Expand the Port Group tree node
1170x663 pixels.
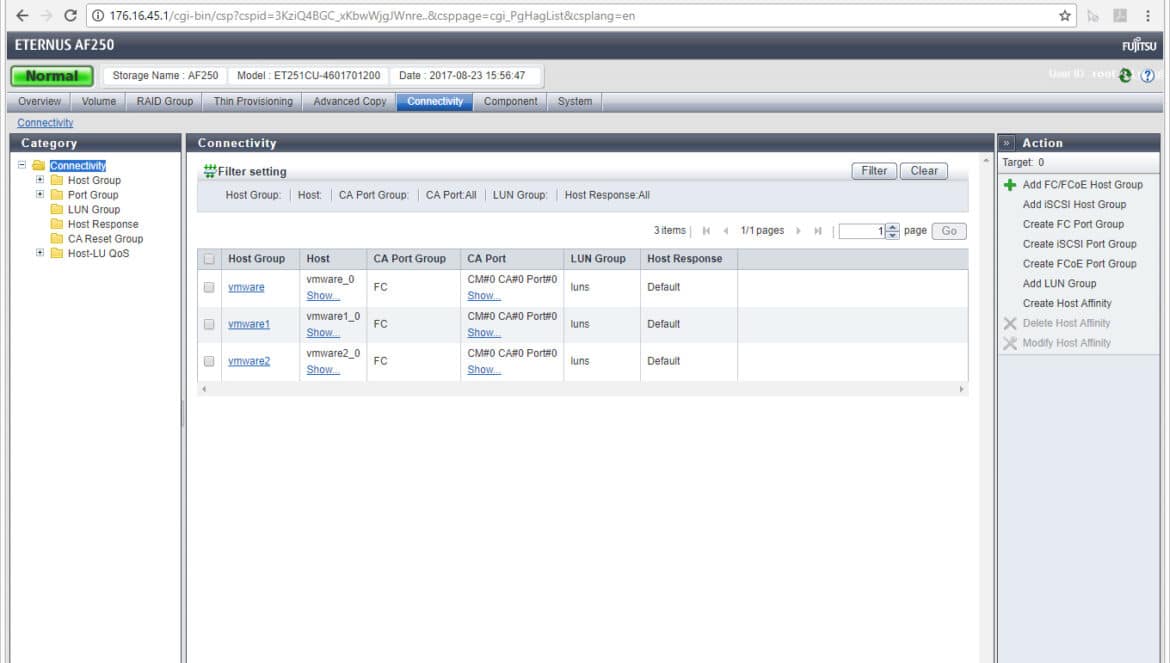(x=40, y=194)
